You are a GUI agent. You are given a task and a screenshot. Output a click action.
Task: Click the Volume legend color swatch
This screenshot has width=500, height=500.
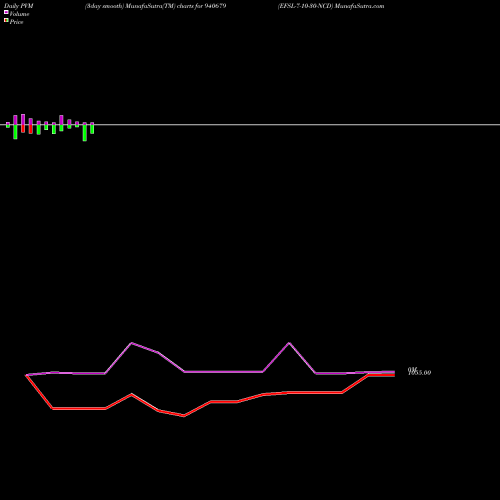pyautogui.click(x=6, y=12)
